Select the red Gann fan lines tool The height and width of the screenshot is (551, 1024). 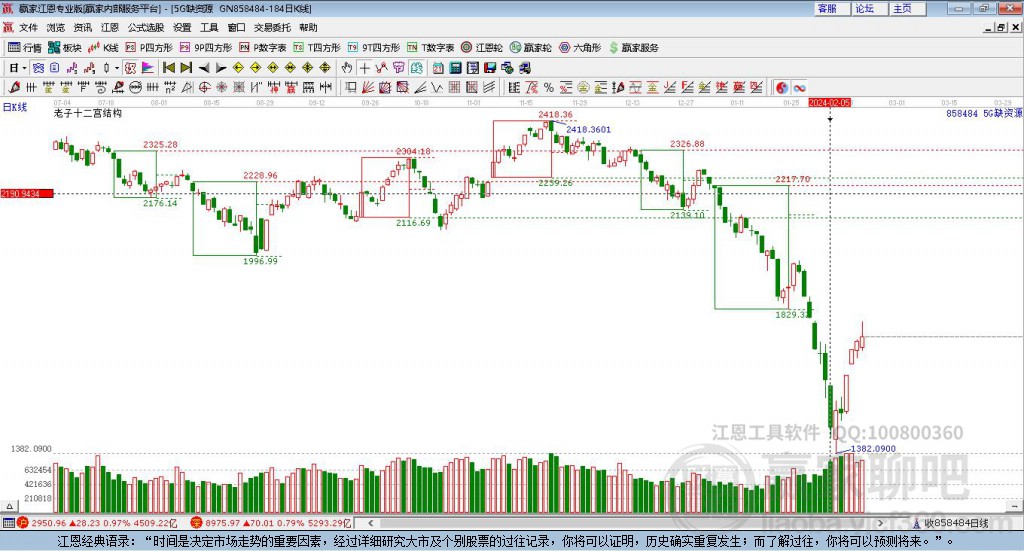368,87
